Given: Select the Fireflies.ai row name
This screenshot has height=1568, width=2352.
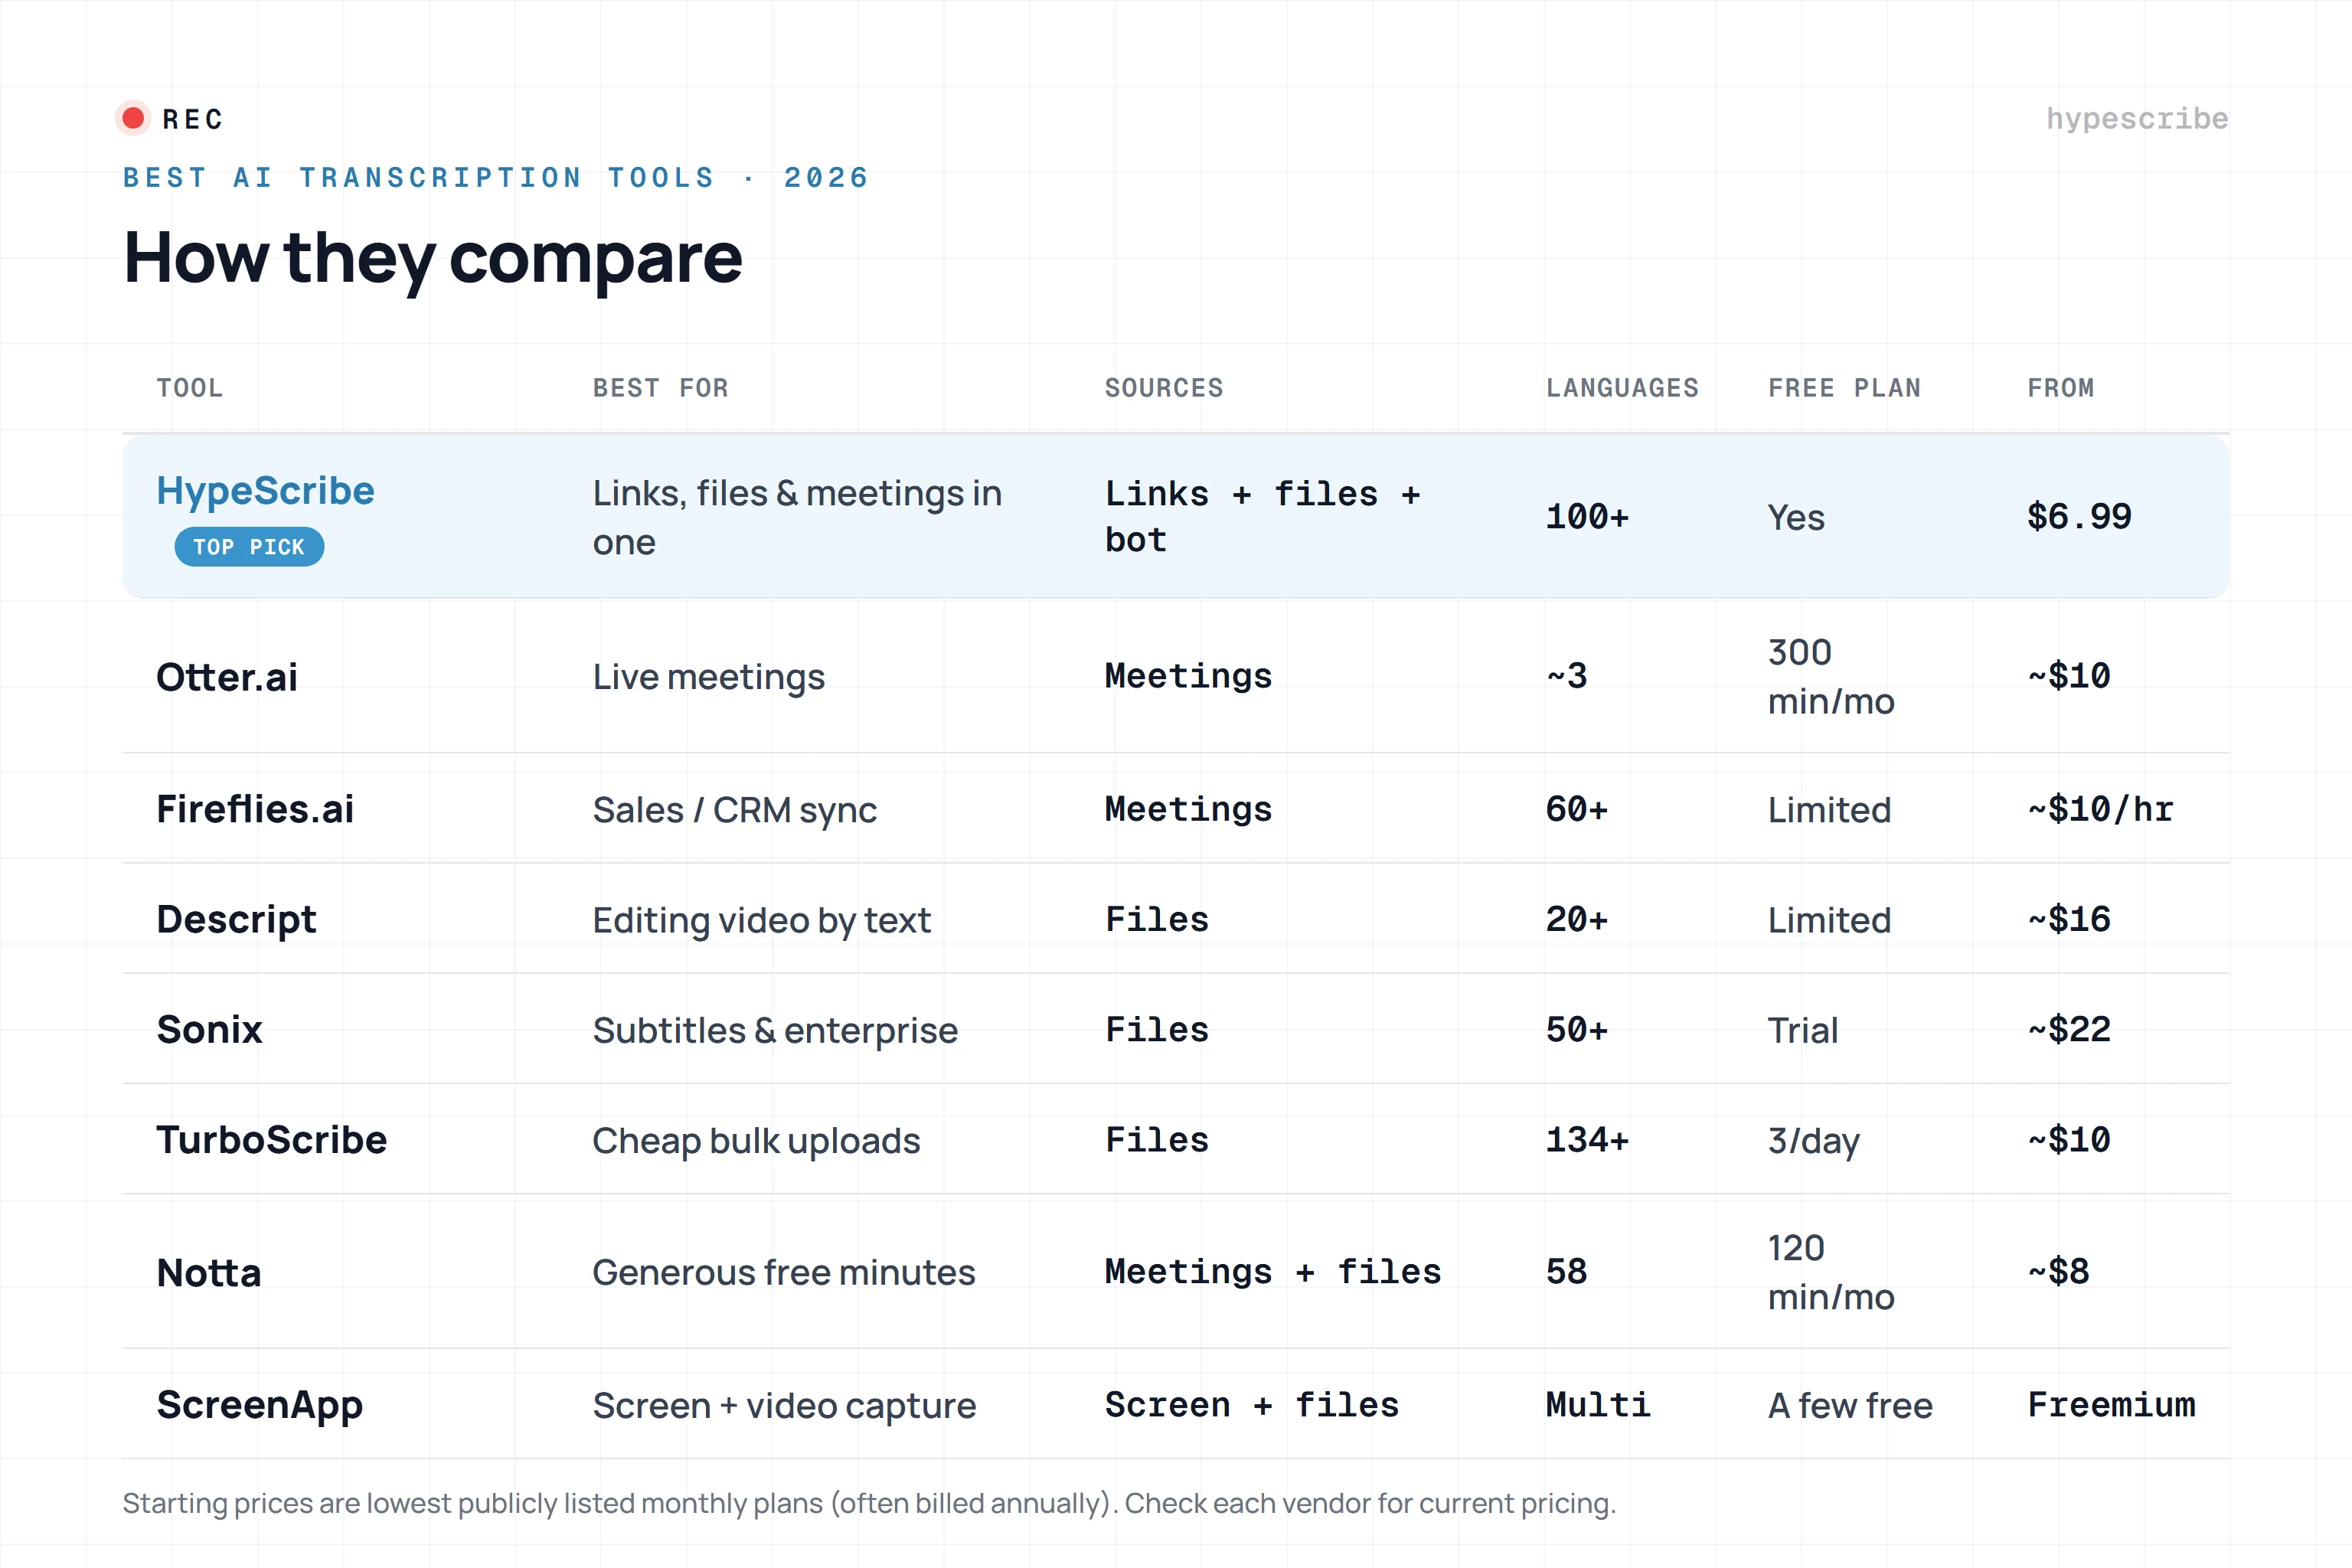Looking at the screenshot, I should (255, 809).
